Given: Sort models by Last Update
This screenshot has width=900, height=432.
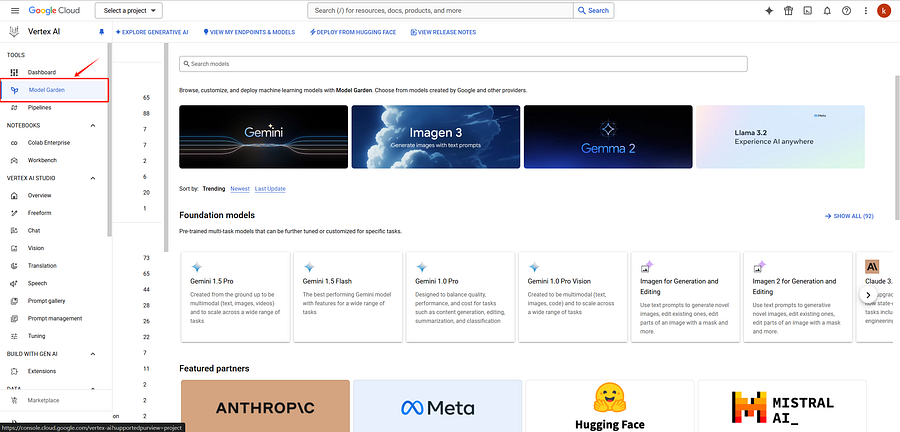Looking at the screenshot, I should (270, 189).
